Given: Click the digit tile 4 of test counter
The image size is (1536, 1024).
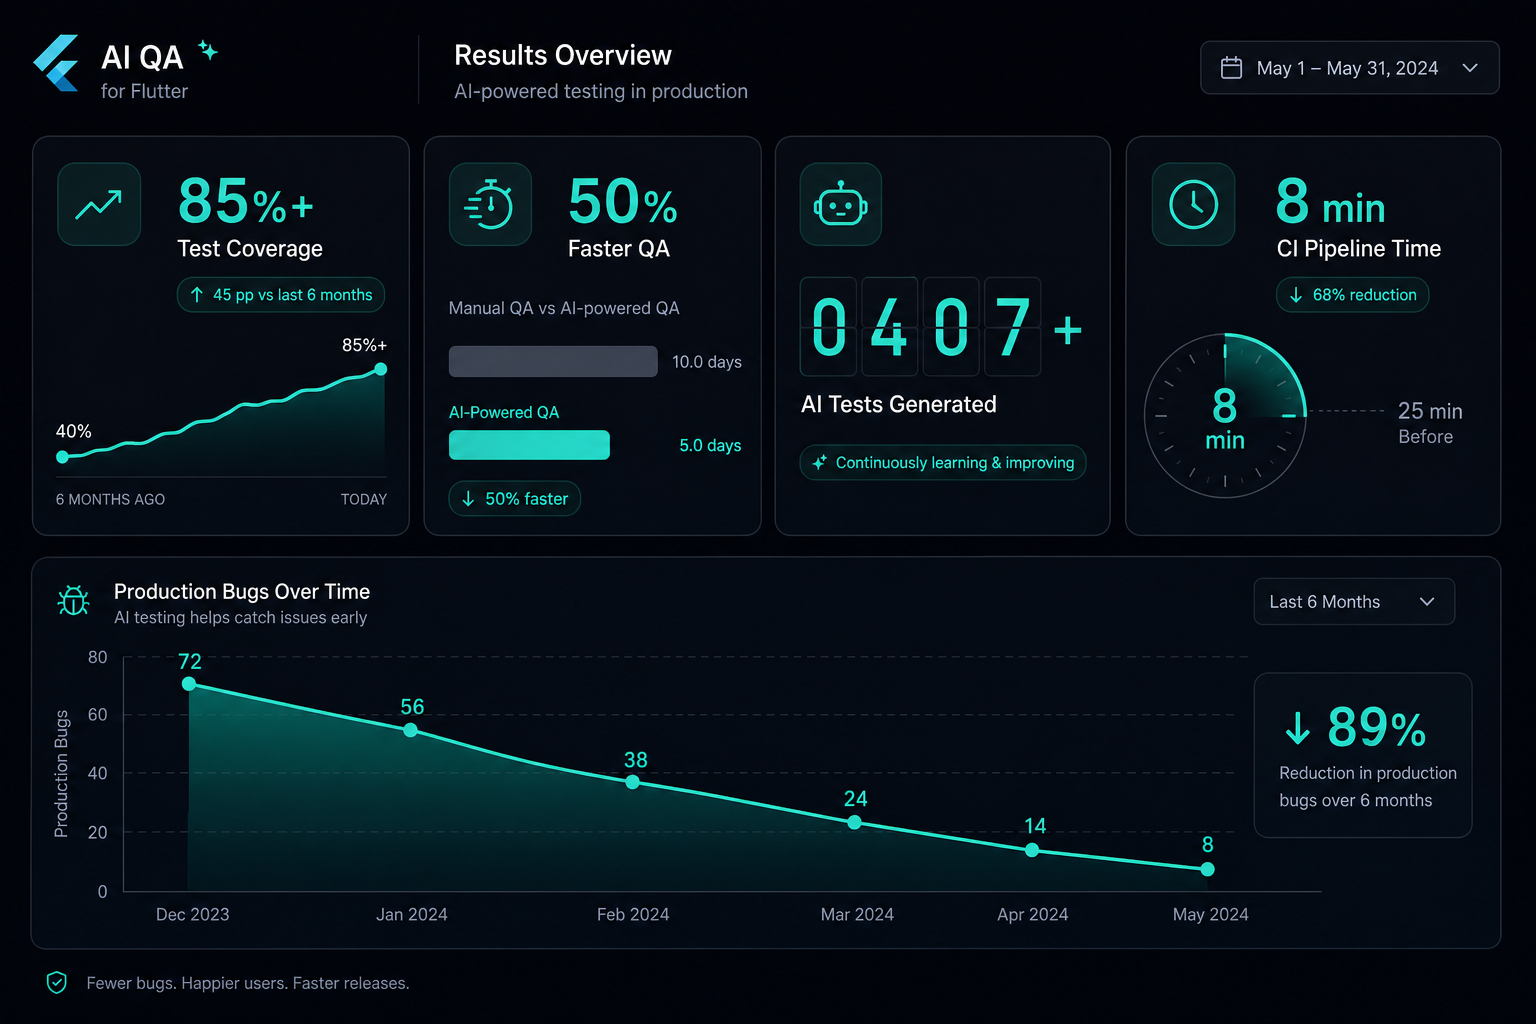Looking at the screenshot, I should click(889, 327).
